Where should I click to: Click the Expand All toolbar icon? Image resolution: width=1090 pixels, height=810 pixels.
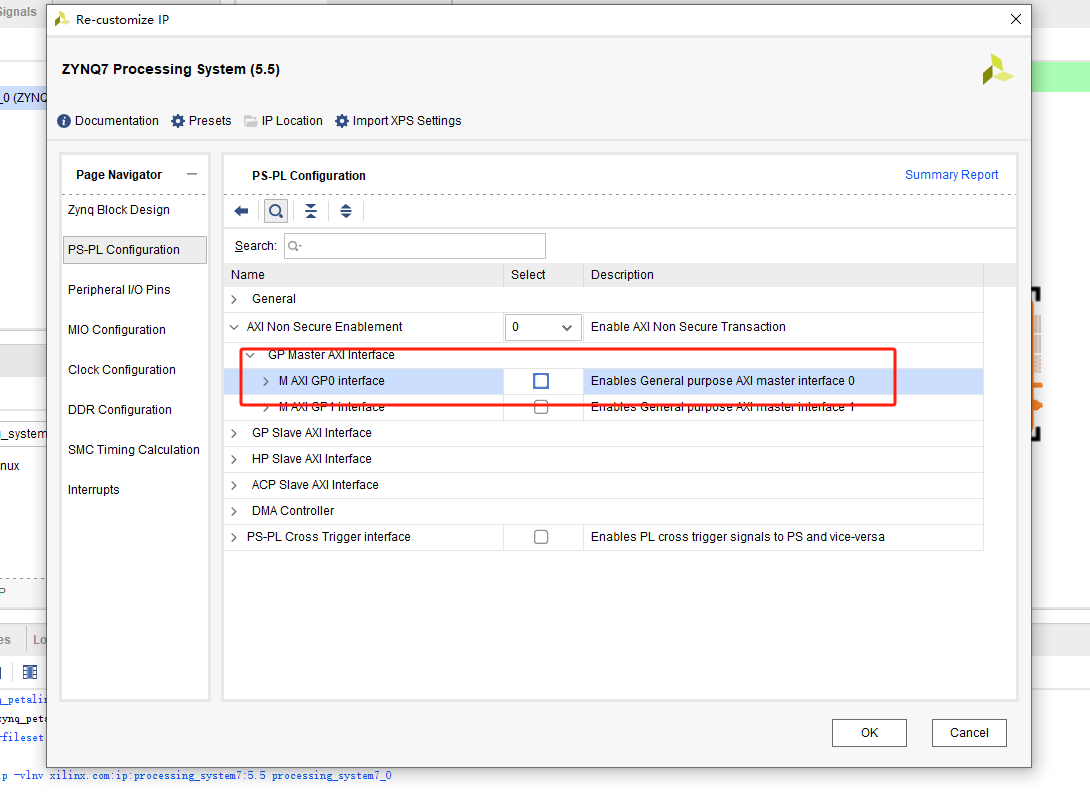[345, 211]
